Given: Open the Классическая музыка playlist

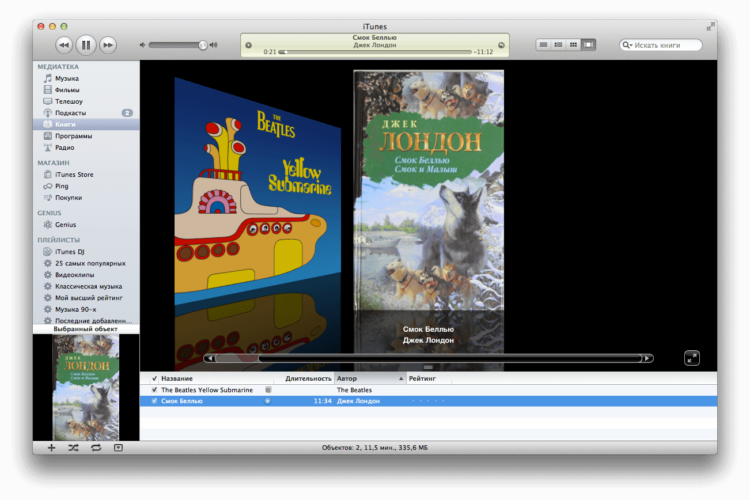Looking at the screenshot, I should [86, 286].
